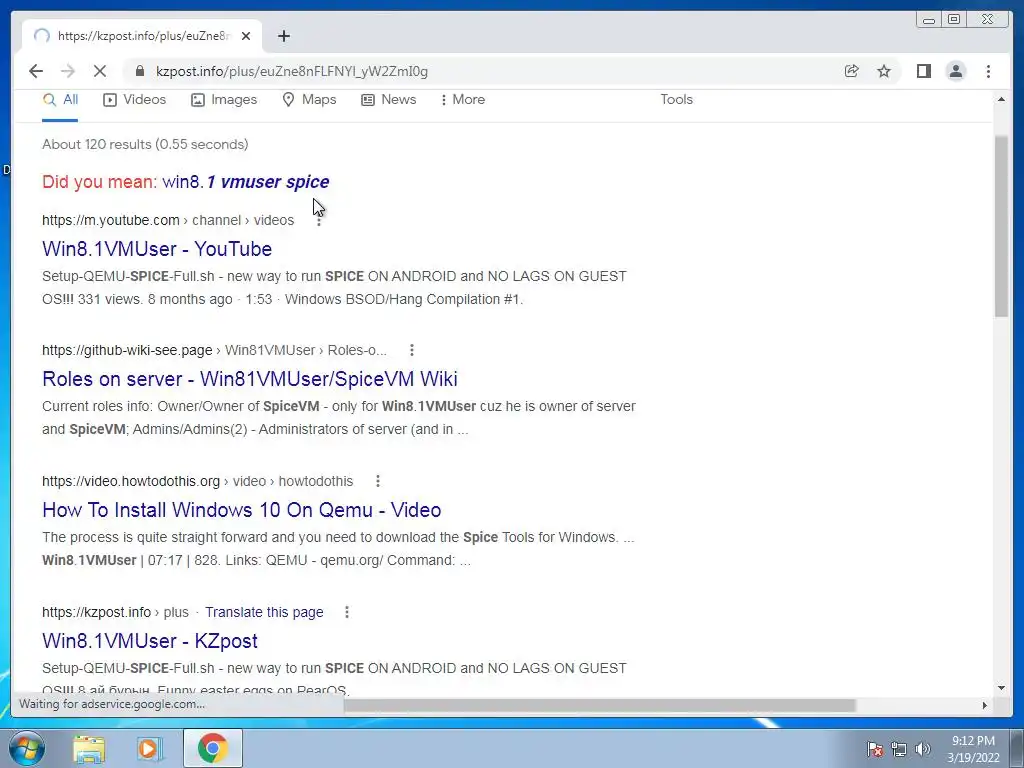Open Chrome's three-dot menu

[x=988, y=71]
